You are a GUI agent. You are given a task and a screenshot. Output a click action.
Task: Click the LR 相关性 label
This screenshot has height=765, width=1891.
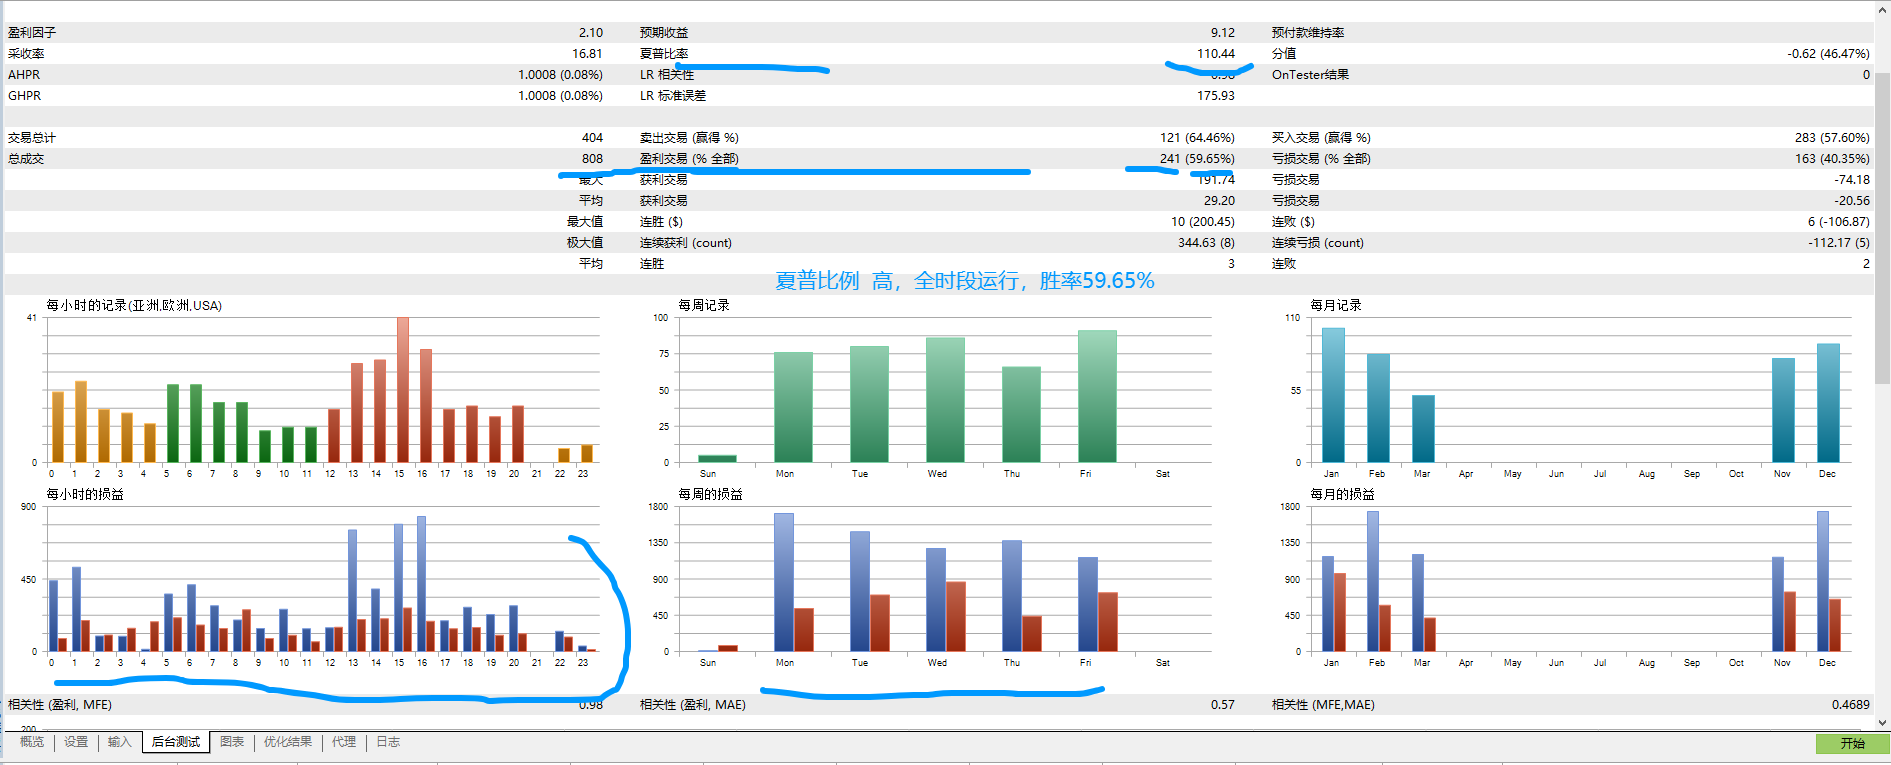667,75
